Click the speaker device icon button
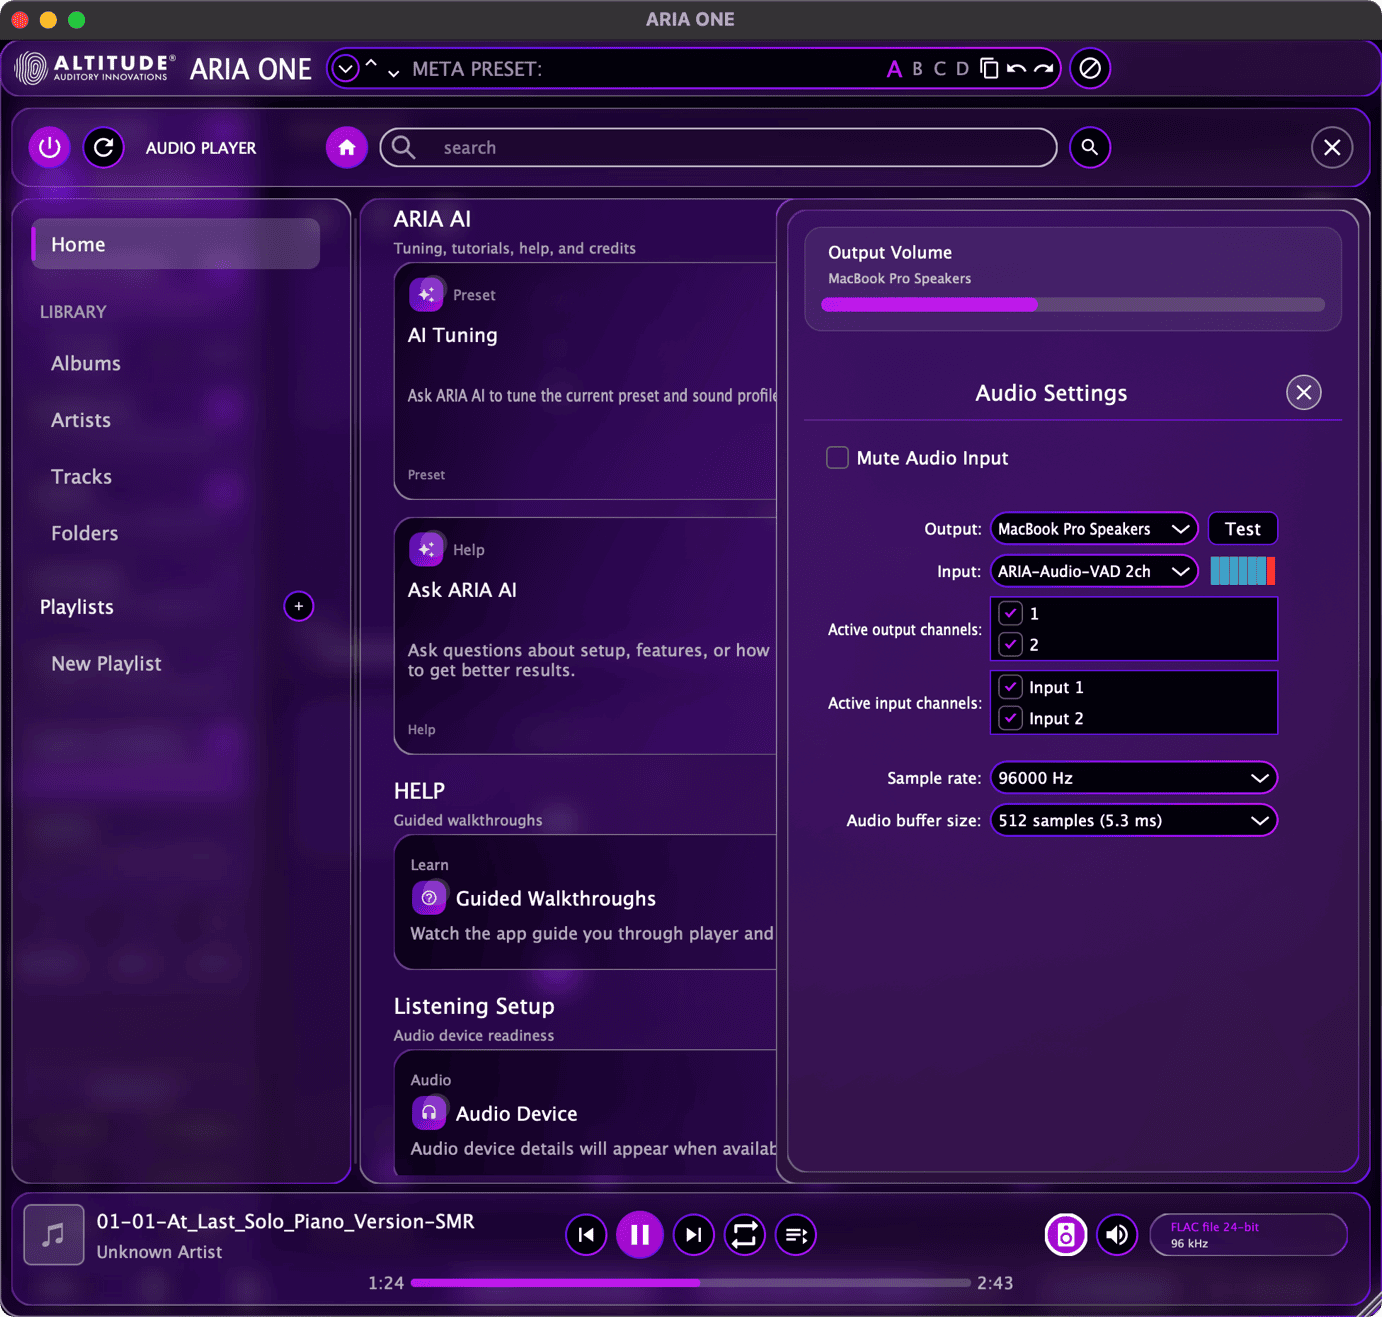 pyautogui.click(x=1066, y=1235)
